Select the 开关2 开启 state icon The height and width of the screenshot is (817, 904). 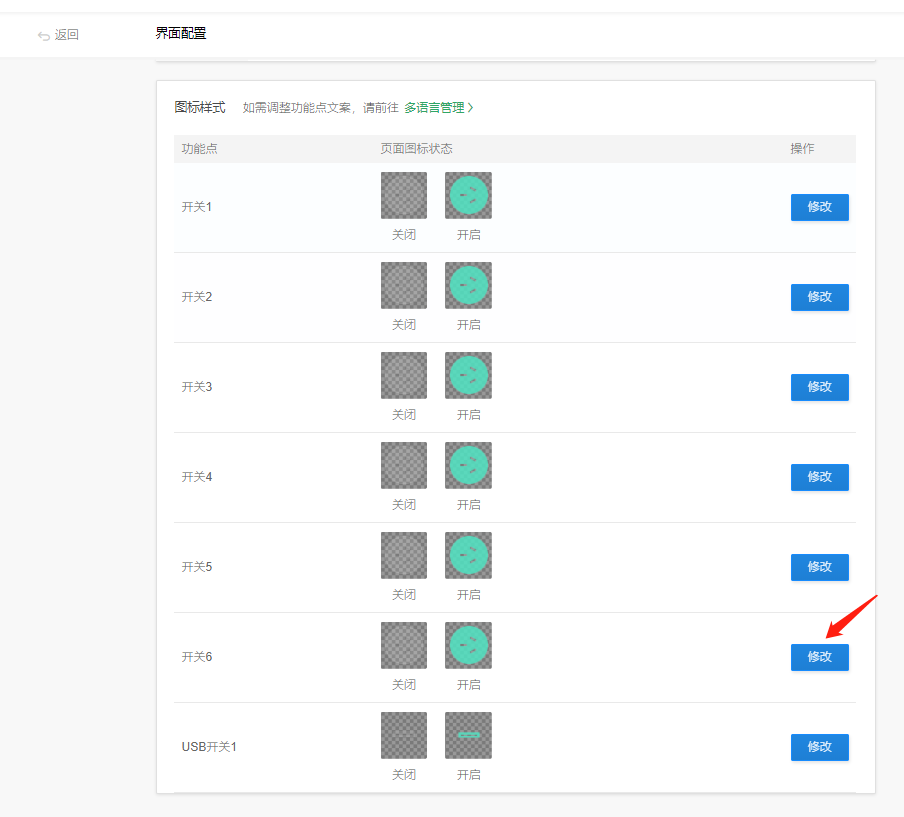[468, 286]
